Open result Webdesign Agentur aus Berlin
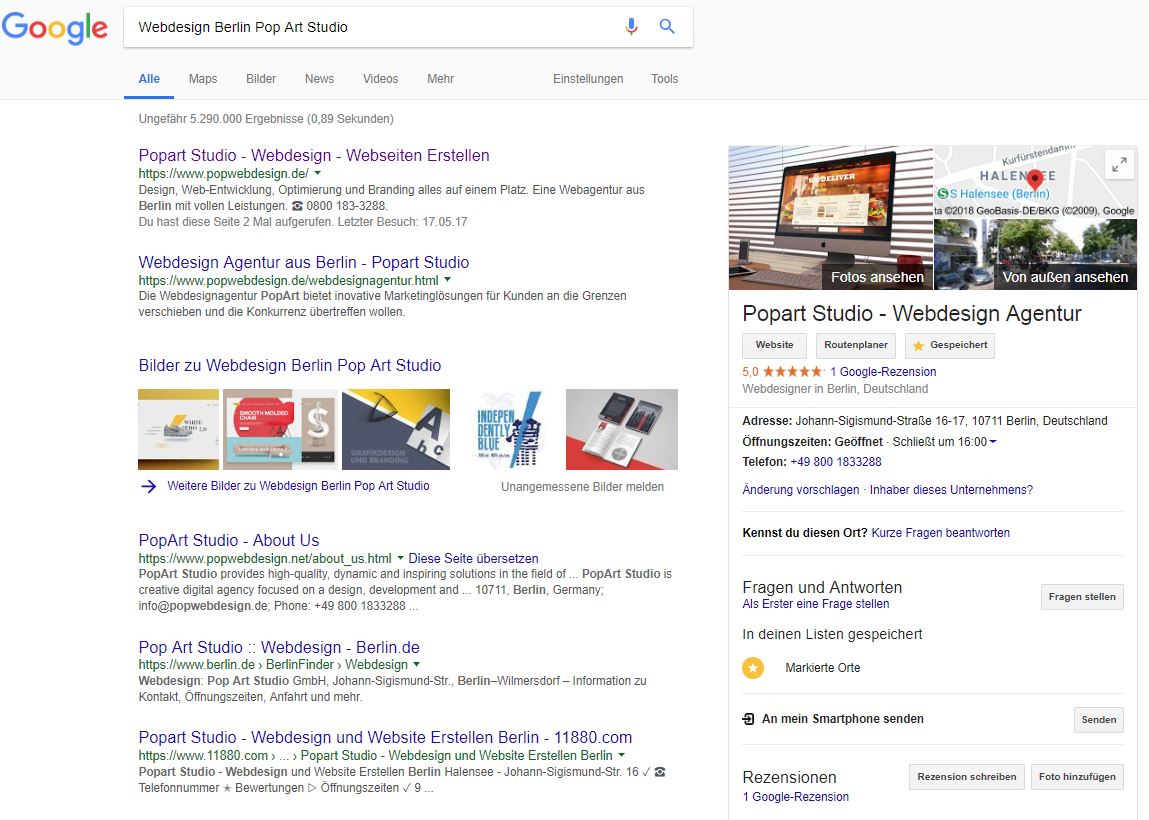The width and height of the screenshot is (1149, 820). (x=303, y=262)
